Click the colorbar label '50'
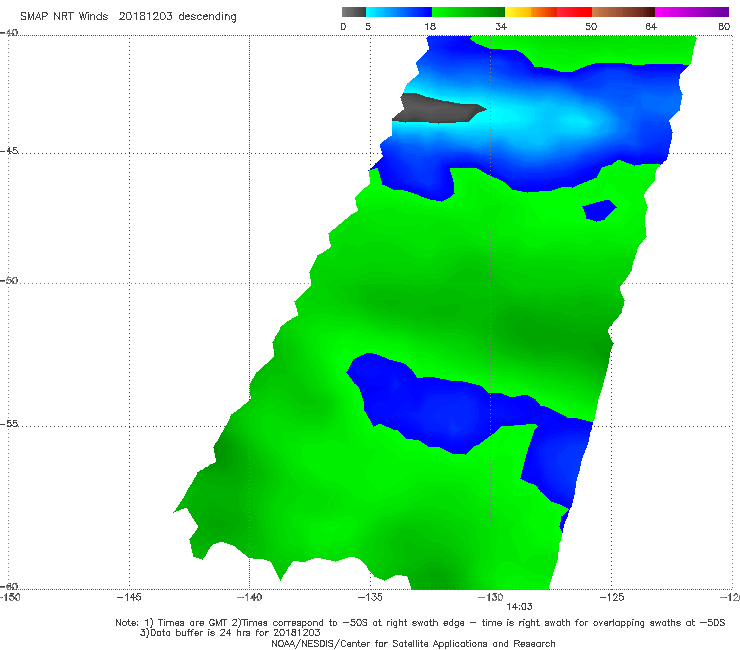This screenshot has height=650, width=740. 591,27
